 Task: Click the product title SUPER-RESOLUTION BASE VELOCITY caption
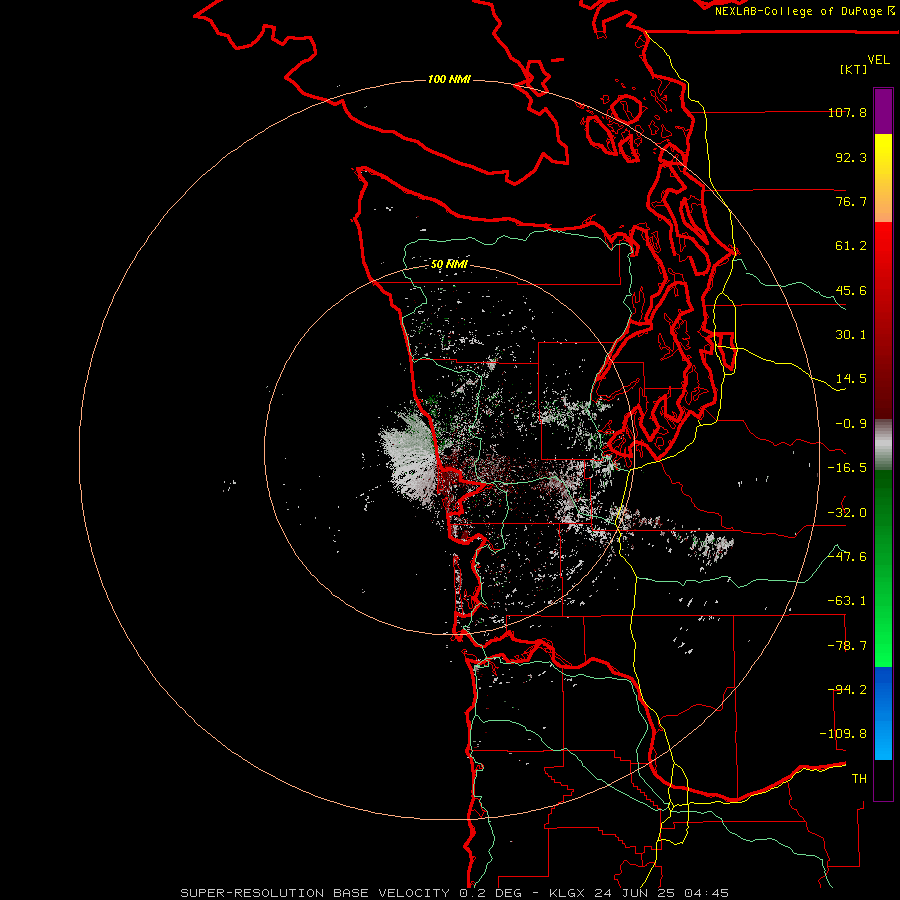coord(315,893)
